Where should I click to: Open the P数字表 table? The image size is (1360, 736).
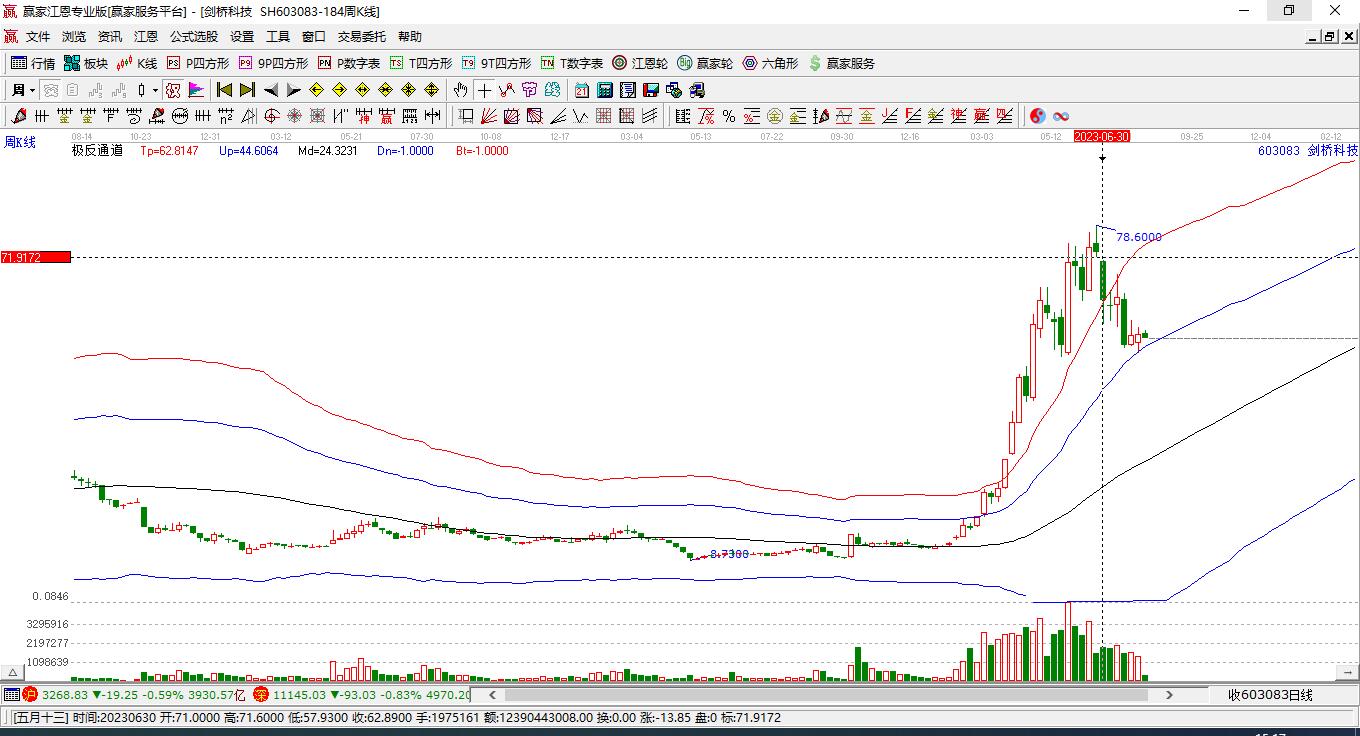pos(349,63)
